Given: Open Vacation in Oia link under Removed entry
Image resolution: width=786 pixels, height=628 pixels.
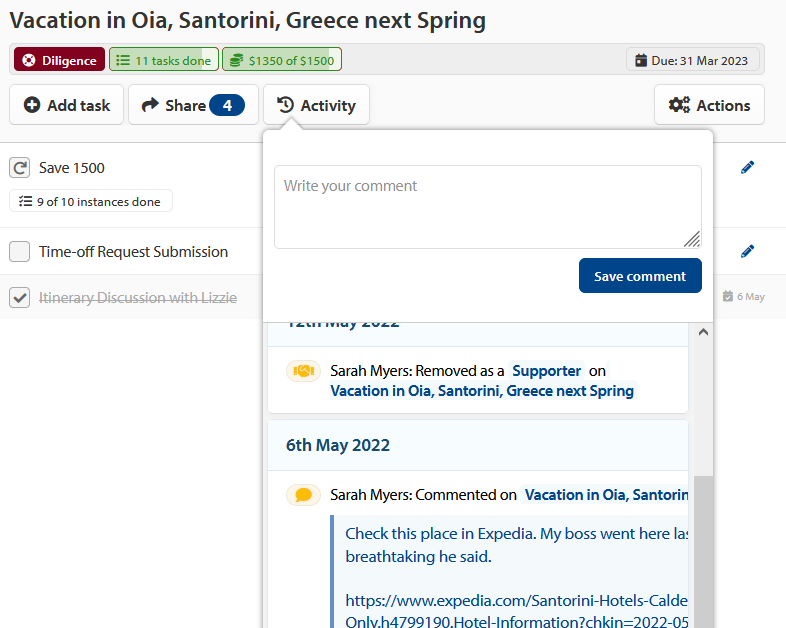Looking at the screenshot, I should click(x=482, y=391).
